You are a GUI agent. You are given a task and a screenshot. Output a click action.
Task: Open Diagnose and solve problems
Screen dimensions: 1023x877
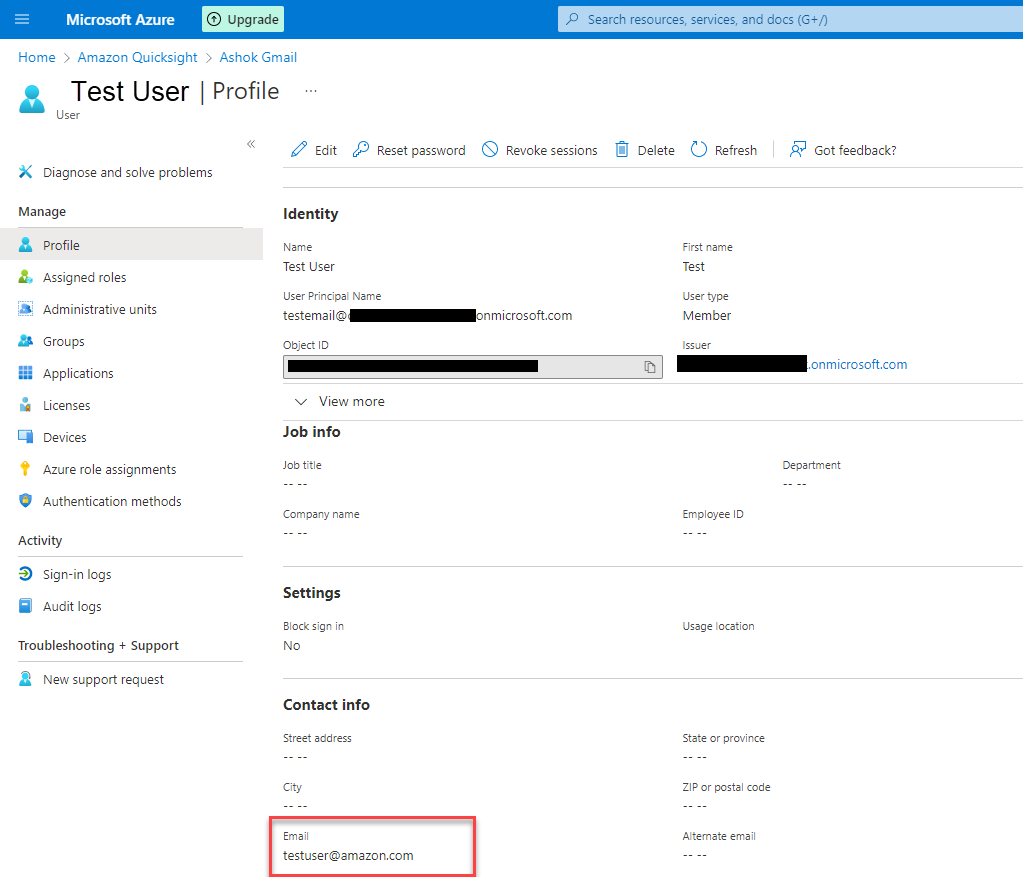coord(127,172)
